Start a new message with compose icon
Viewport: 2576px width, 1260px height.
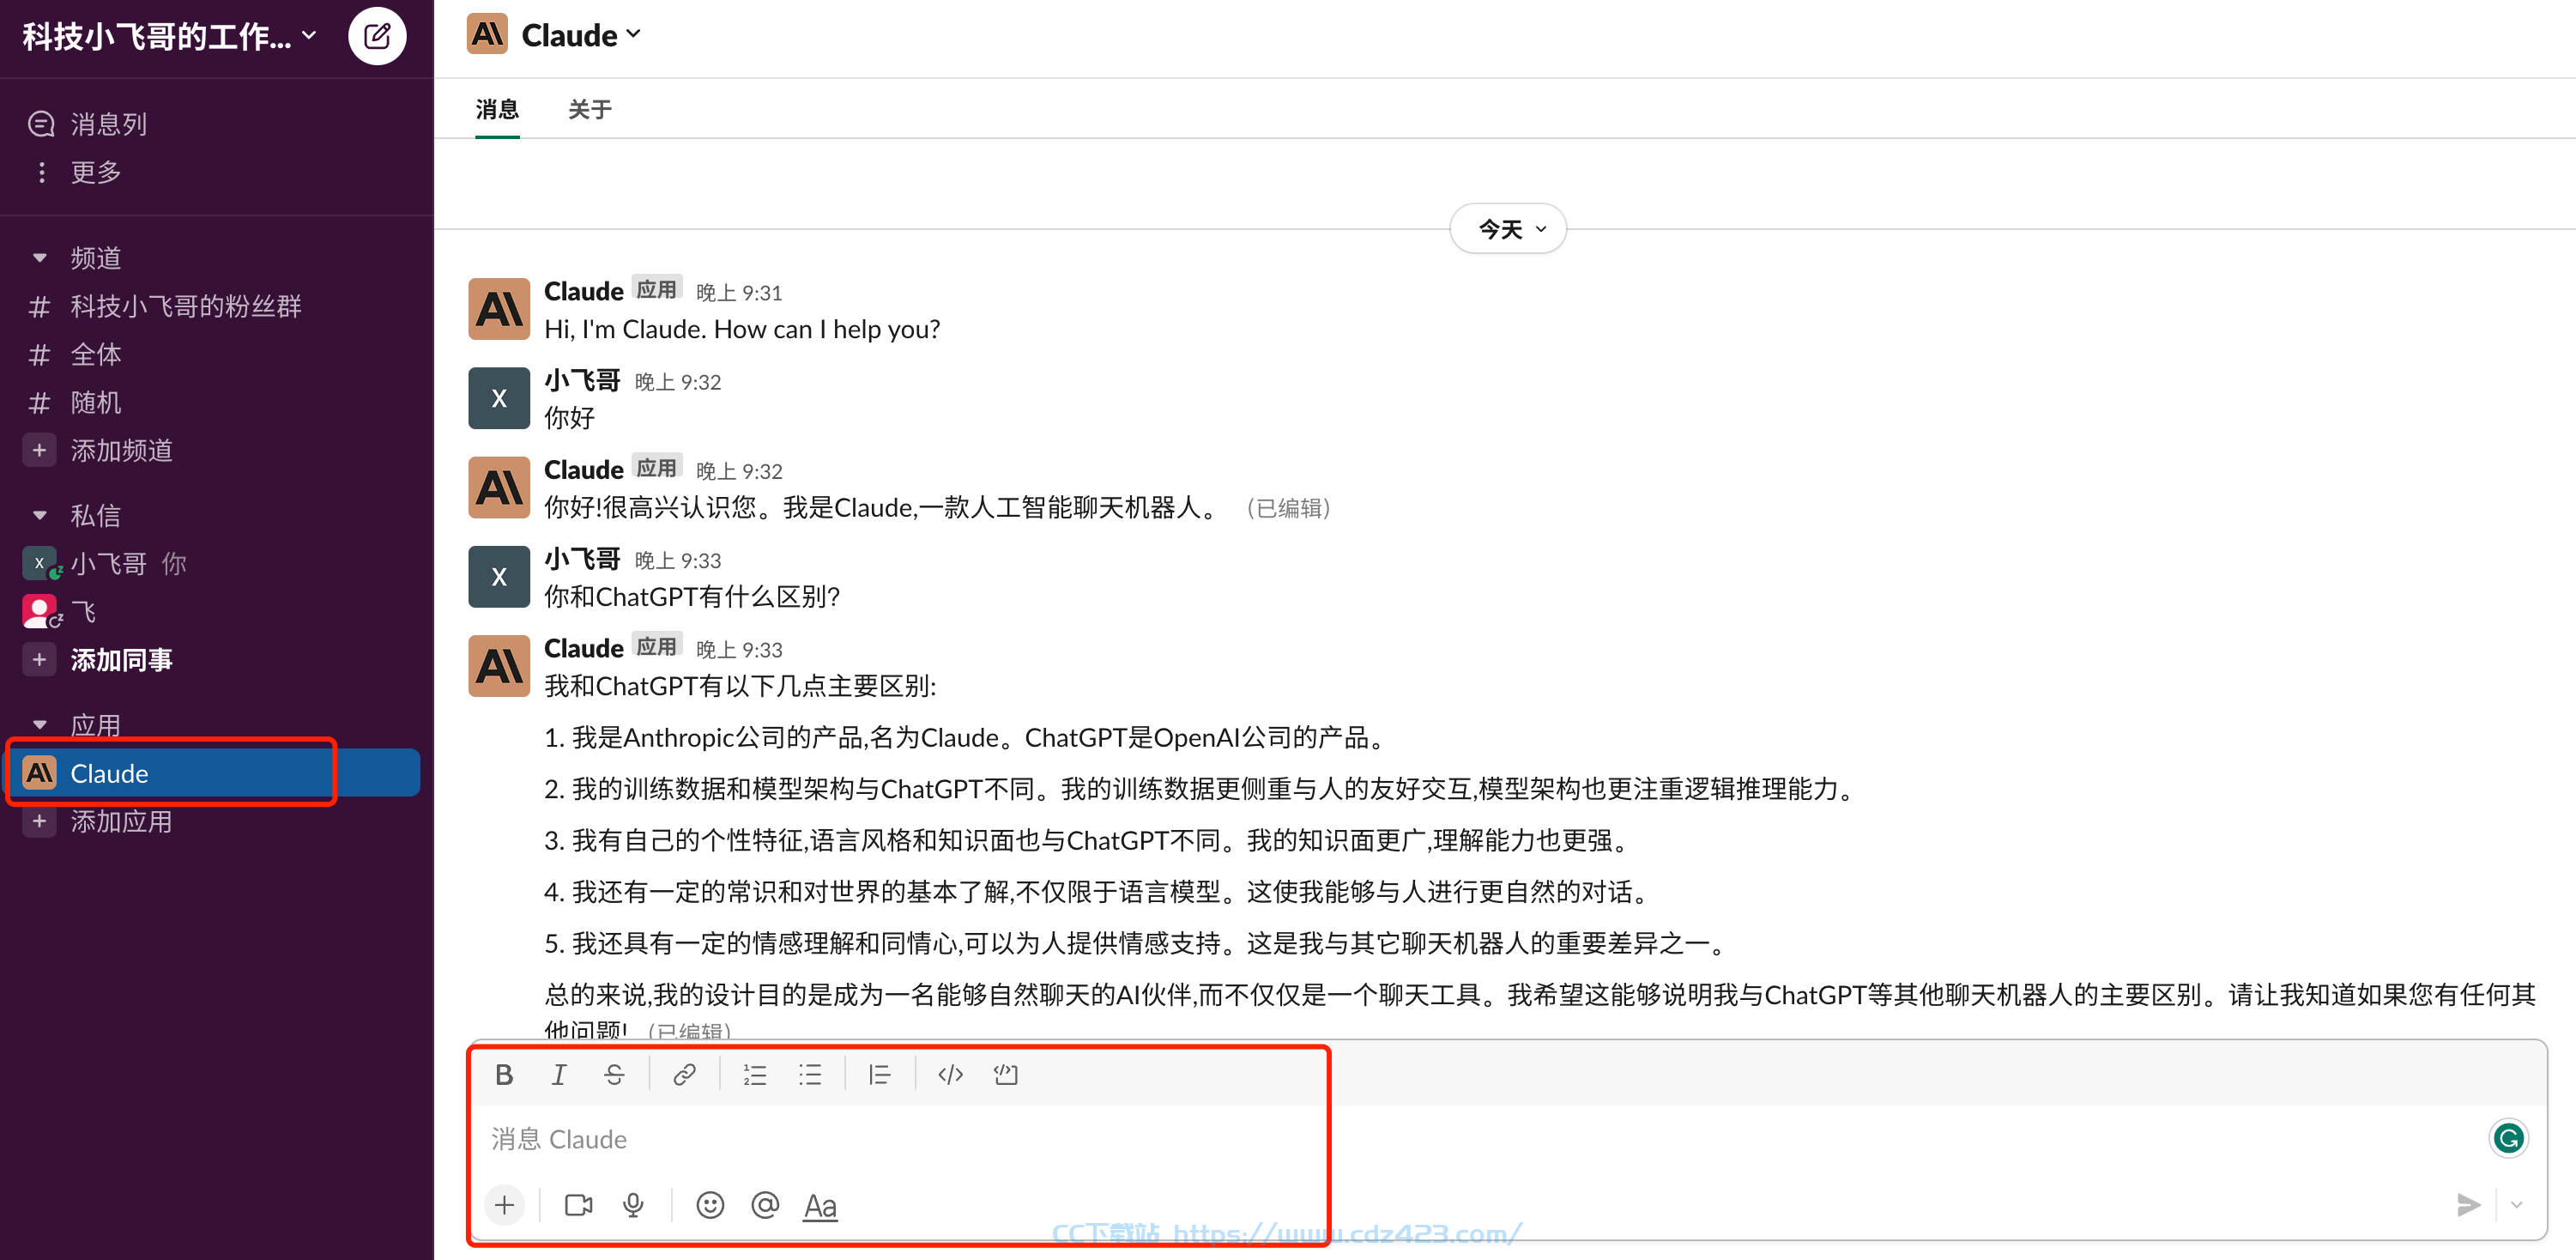[x=377, y=37]
